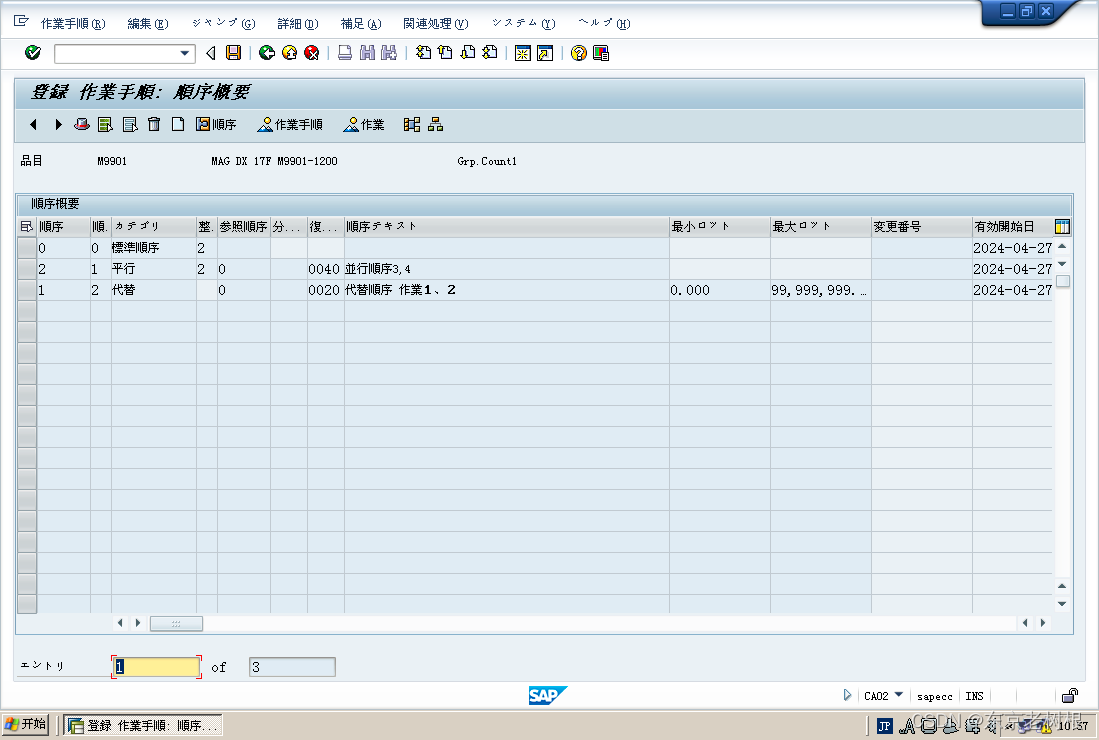Click the Create new sequence (blank page) icon

pyautogui.click(x=177, y=124)
